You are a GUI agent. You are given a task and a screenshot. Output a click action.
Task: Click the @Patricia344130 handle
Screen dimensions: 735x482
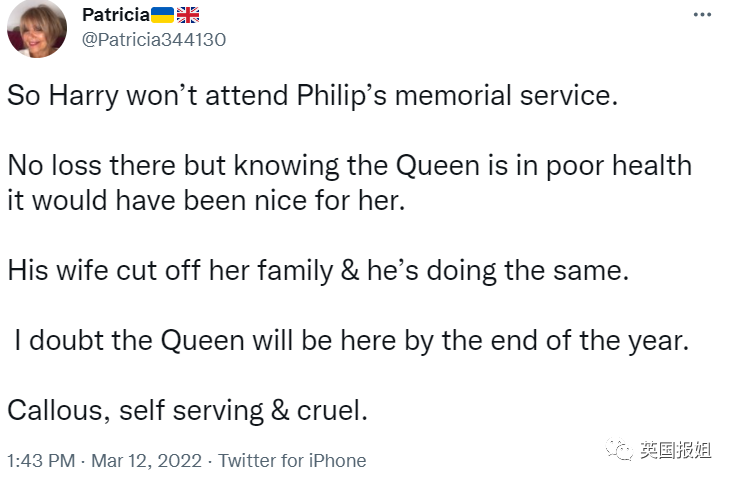[153, 40]
